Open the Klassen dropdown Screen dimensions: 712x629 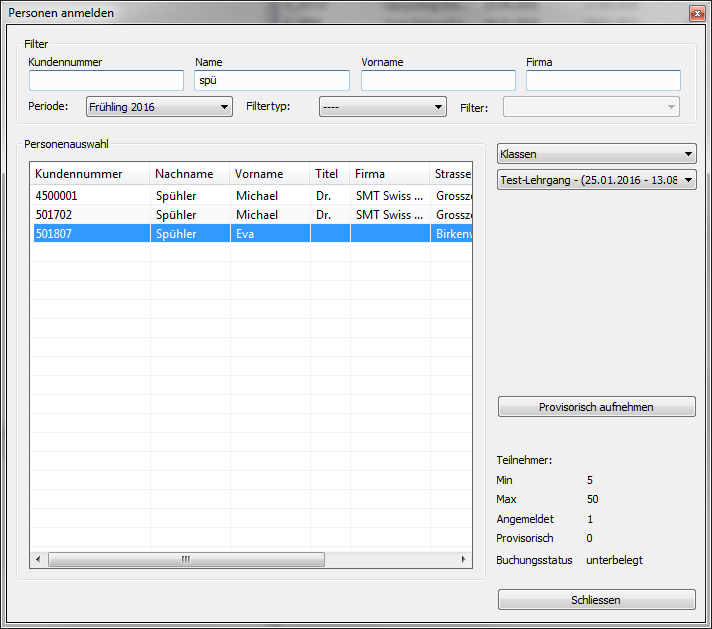tap(596, 154)
